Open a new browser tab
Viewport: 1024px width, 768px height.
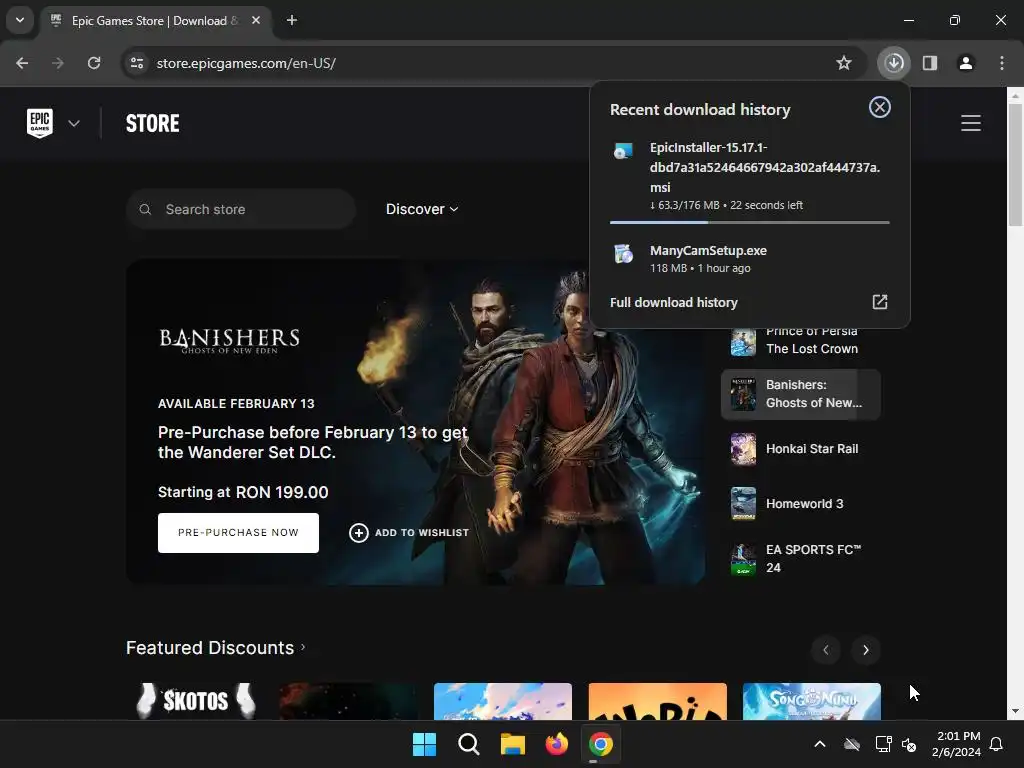click(292, 20)
